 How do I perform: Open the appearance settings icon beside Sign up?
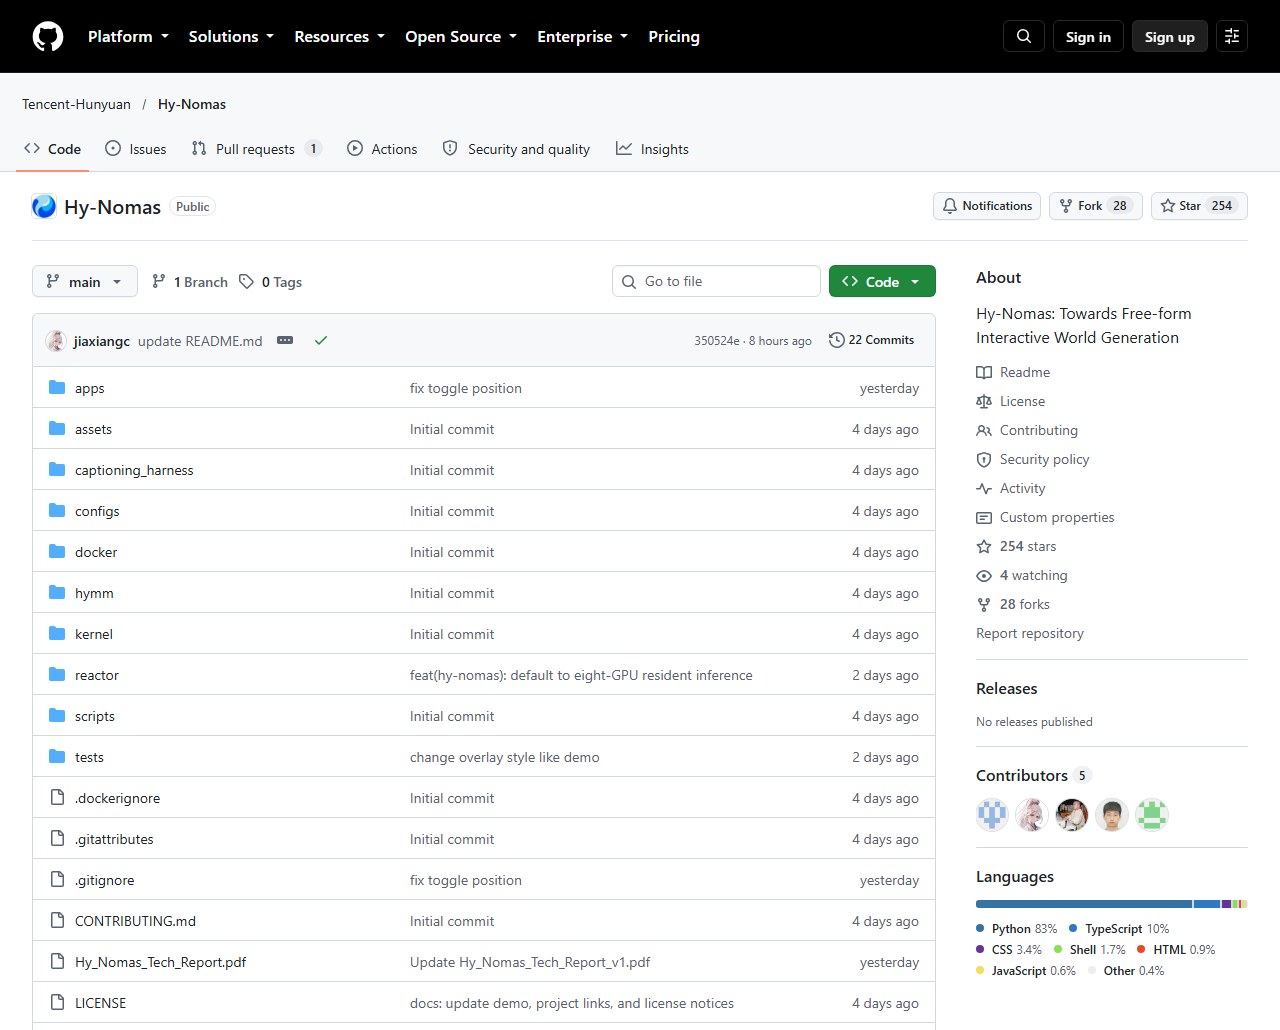(x=1232, y=36)
